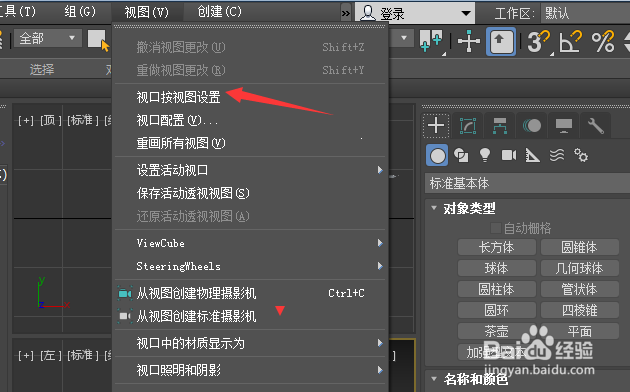Select the Lights bulb category icon
The width and height of the screenshot is (630, 392).
[x=485, y=155]
